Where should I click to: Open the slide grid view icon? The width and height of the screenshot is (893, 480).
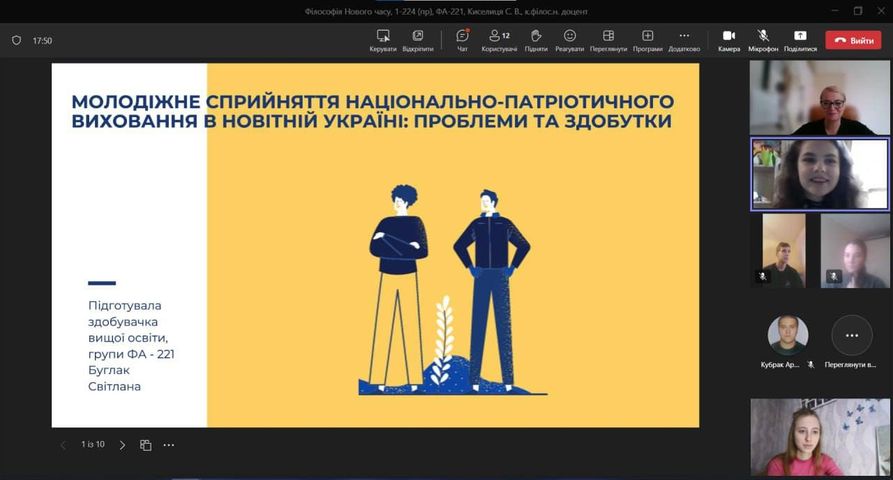point(145,445)
